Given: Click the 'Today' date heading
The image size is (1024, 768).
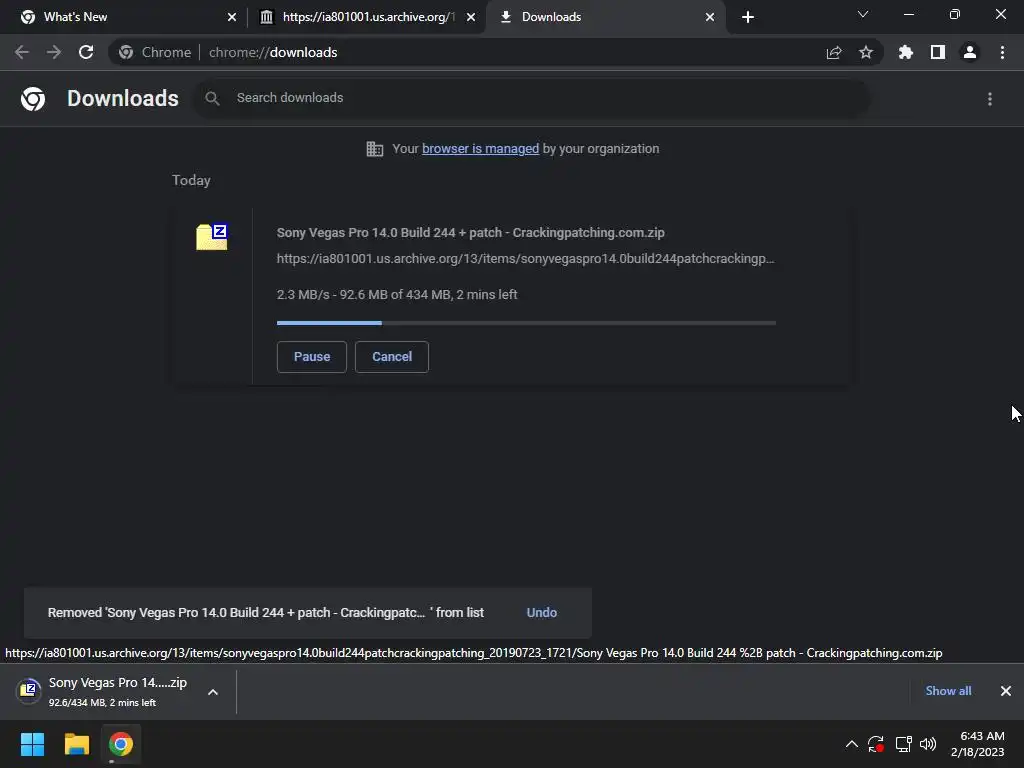Looking at the screenshot, I should coord(191,180).
